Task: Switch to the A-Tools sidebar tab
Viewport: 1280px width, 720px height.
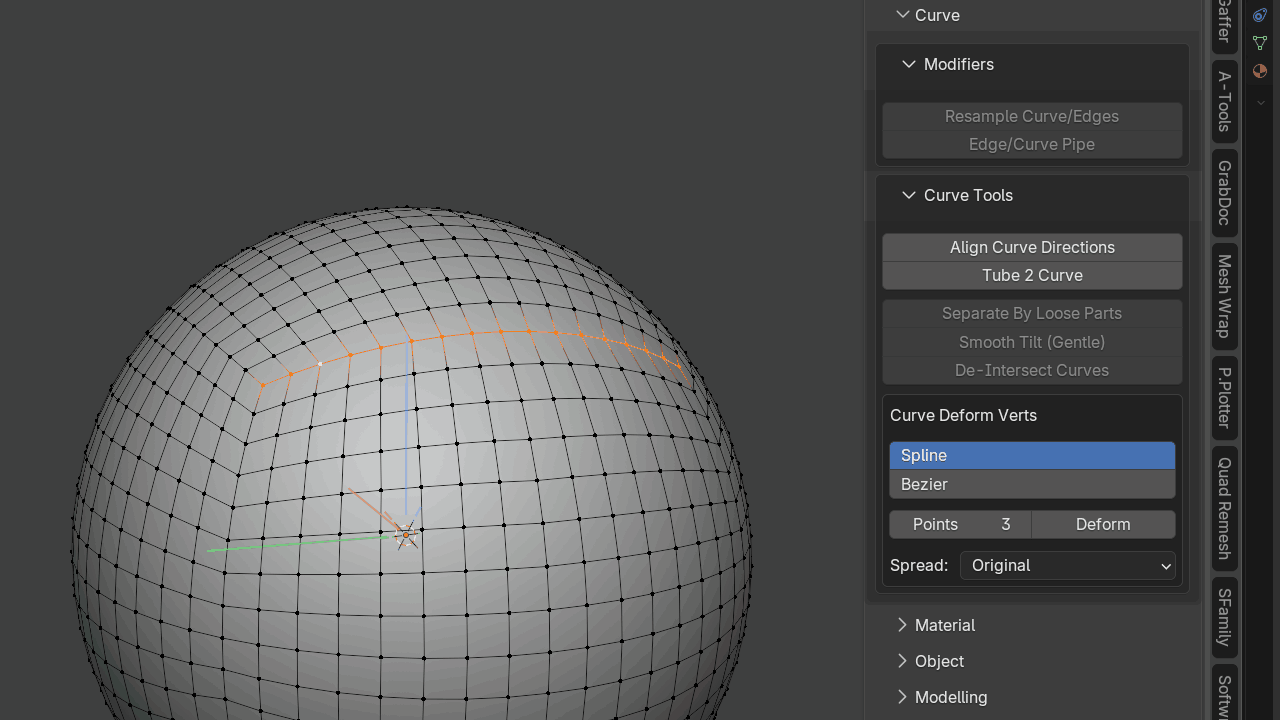Action: tap(1224, 101)
